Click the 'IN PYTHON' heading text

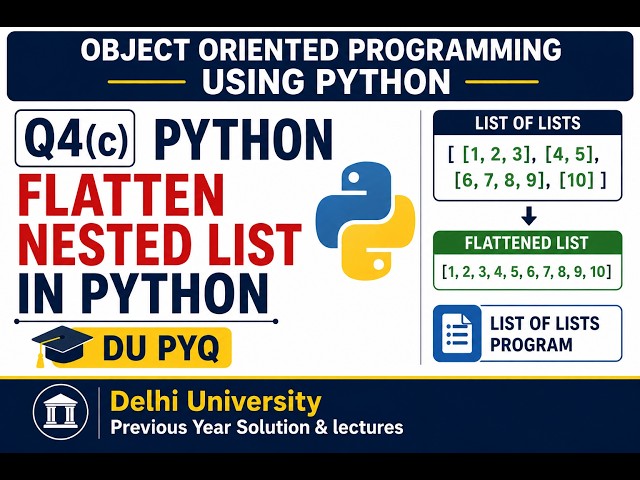[143, 293]
